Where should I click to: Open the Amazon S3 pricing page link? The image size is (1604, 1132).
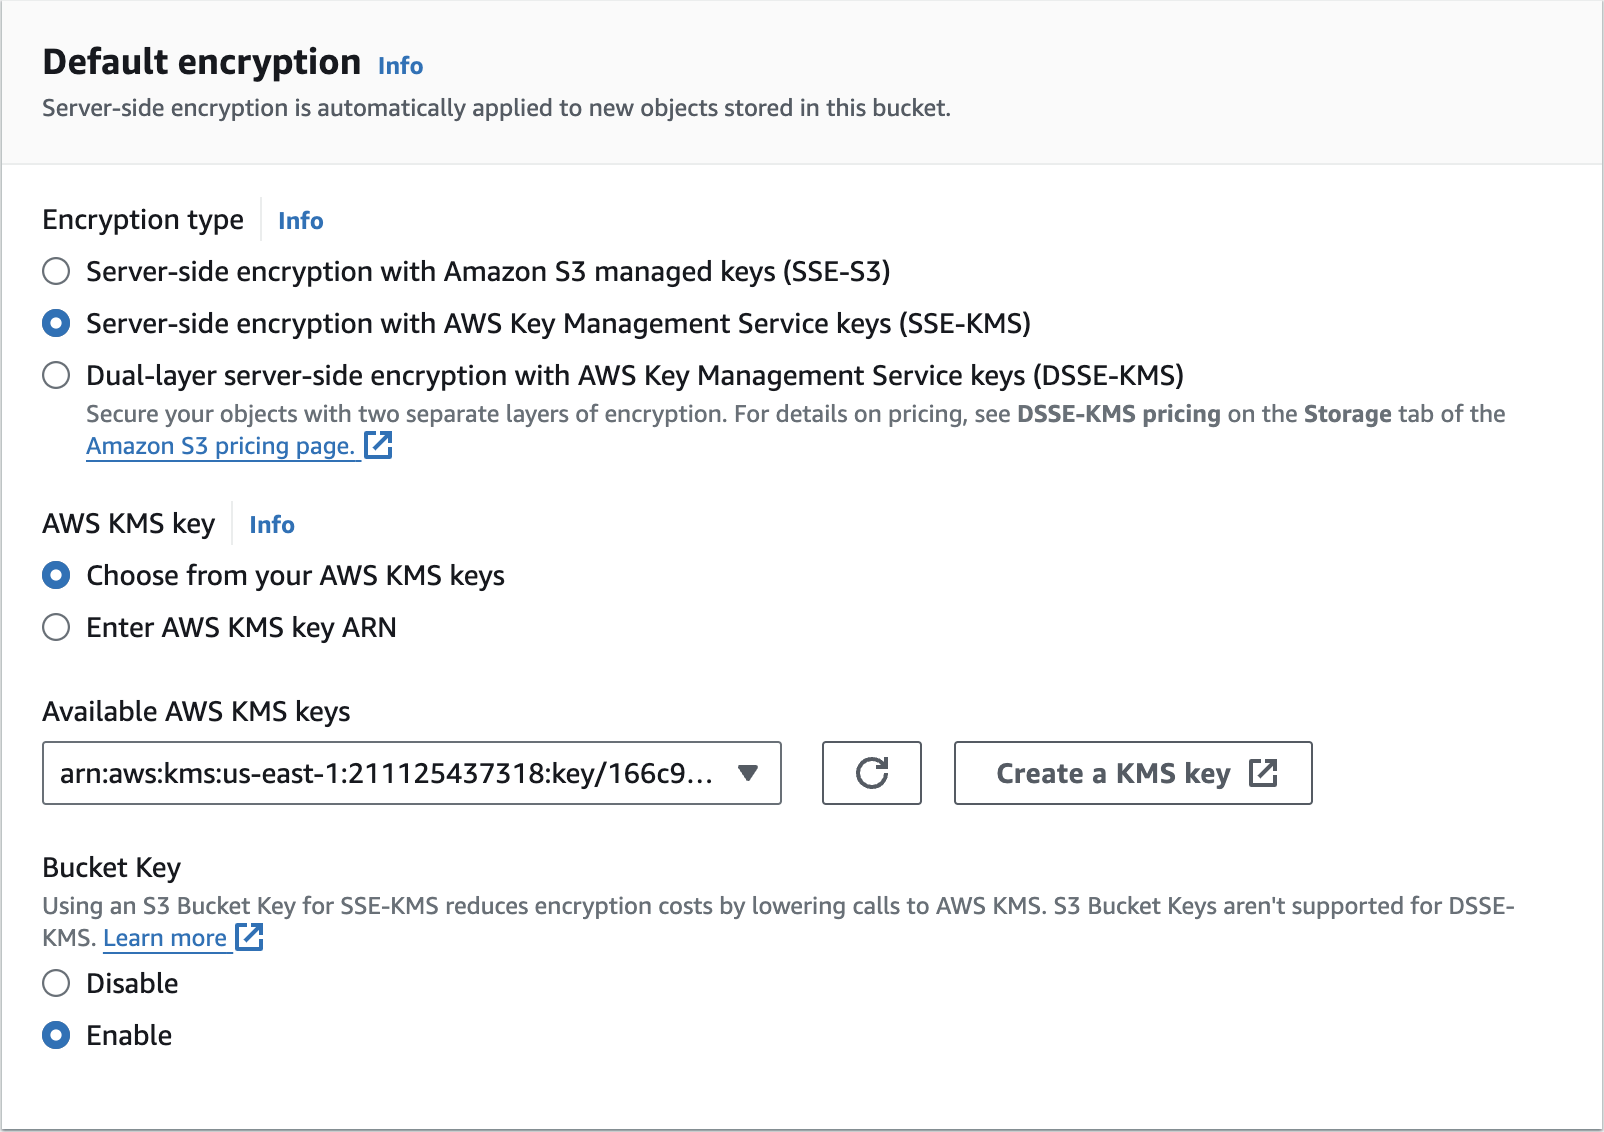click(x=221, y=446)
